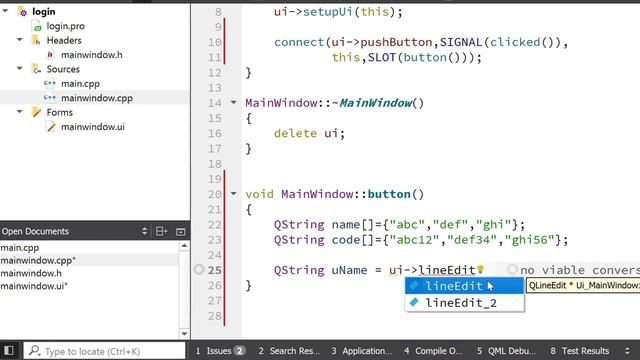Click the lightbulb refactor hint on line 25
This screenshot has width=640, height=360.
click(480, 269)
